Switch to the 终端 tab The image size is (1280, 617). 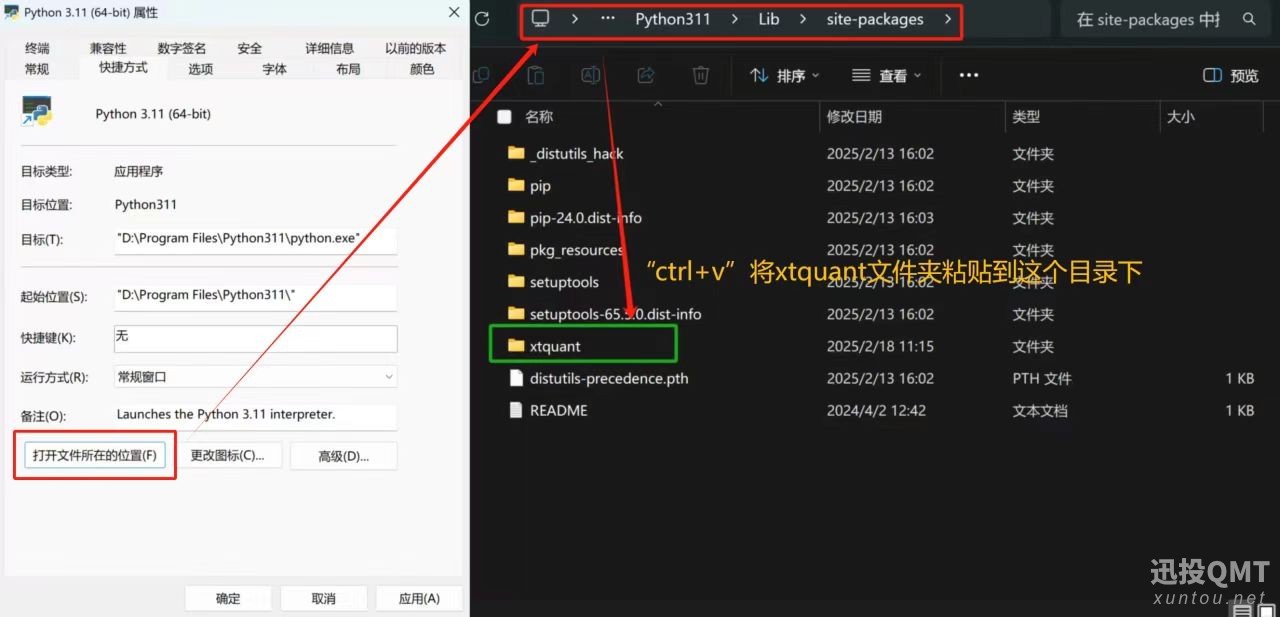click(x=37, y=48)
